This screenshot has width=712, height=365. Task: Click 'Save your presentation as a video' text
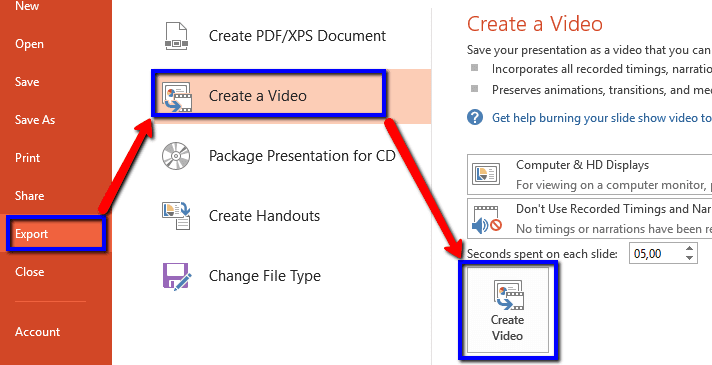(589, 49)
